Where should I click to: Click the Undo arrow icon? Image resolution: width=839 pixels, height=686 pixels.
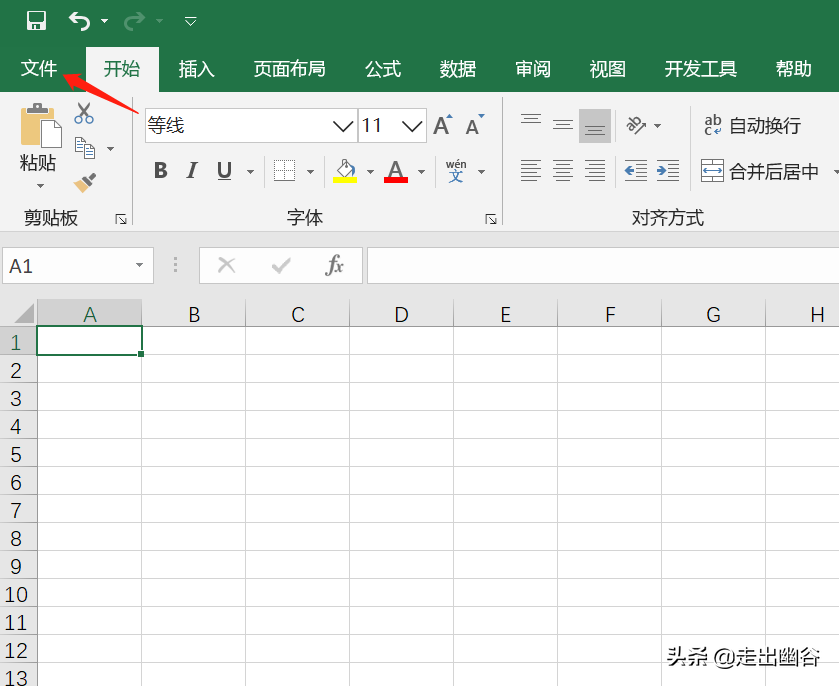click(79, 21)
